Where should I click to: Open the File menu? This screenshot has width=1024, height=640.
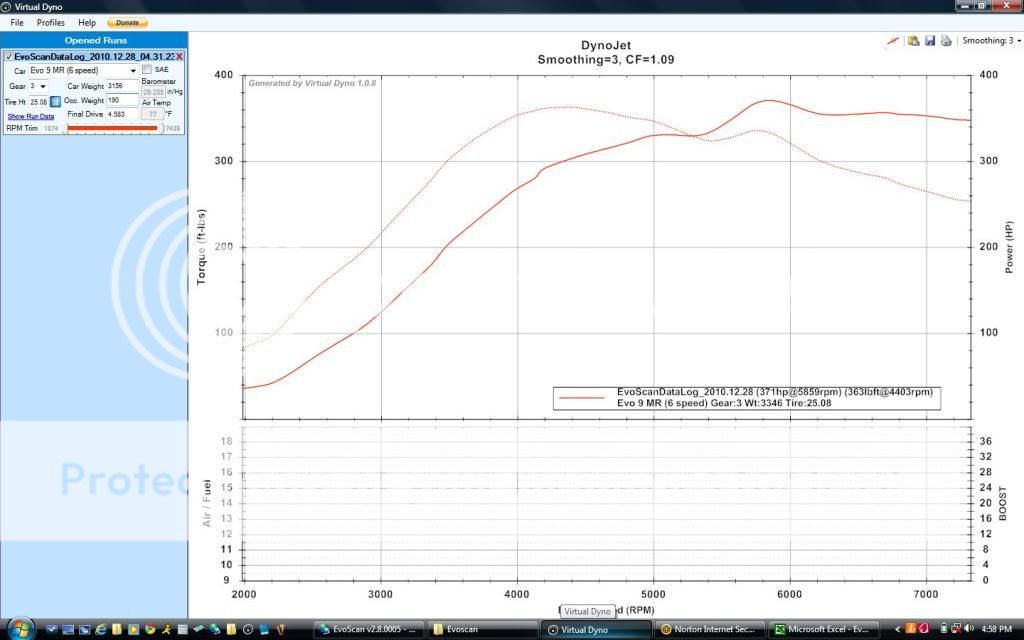[x=17, y=22]
